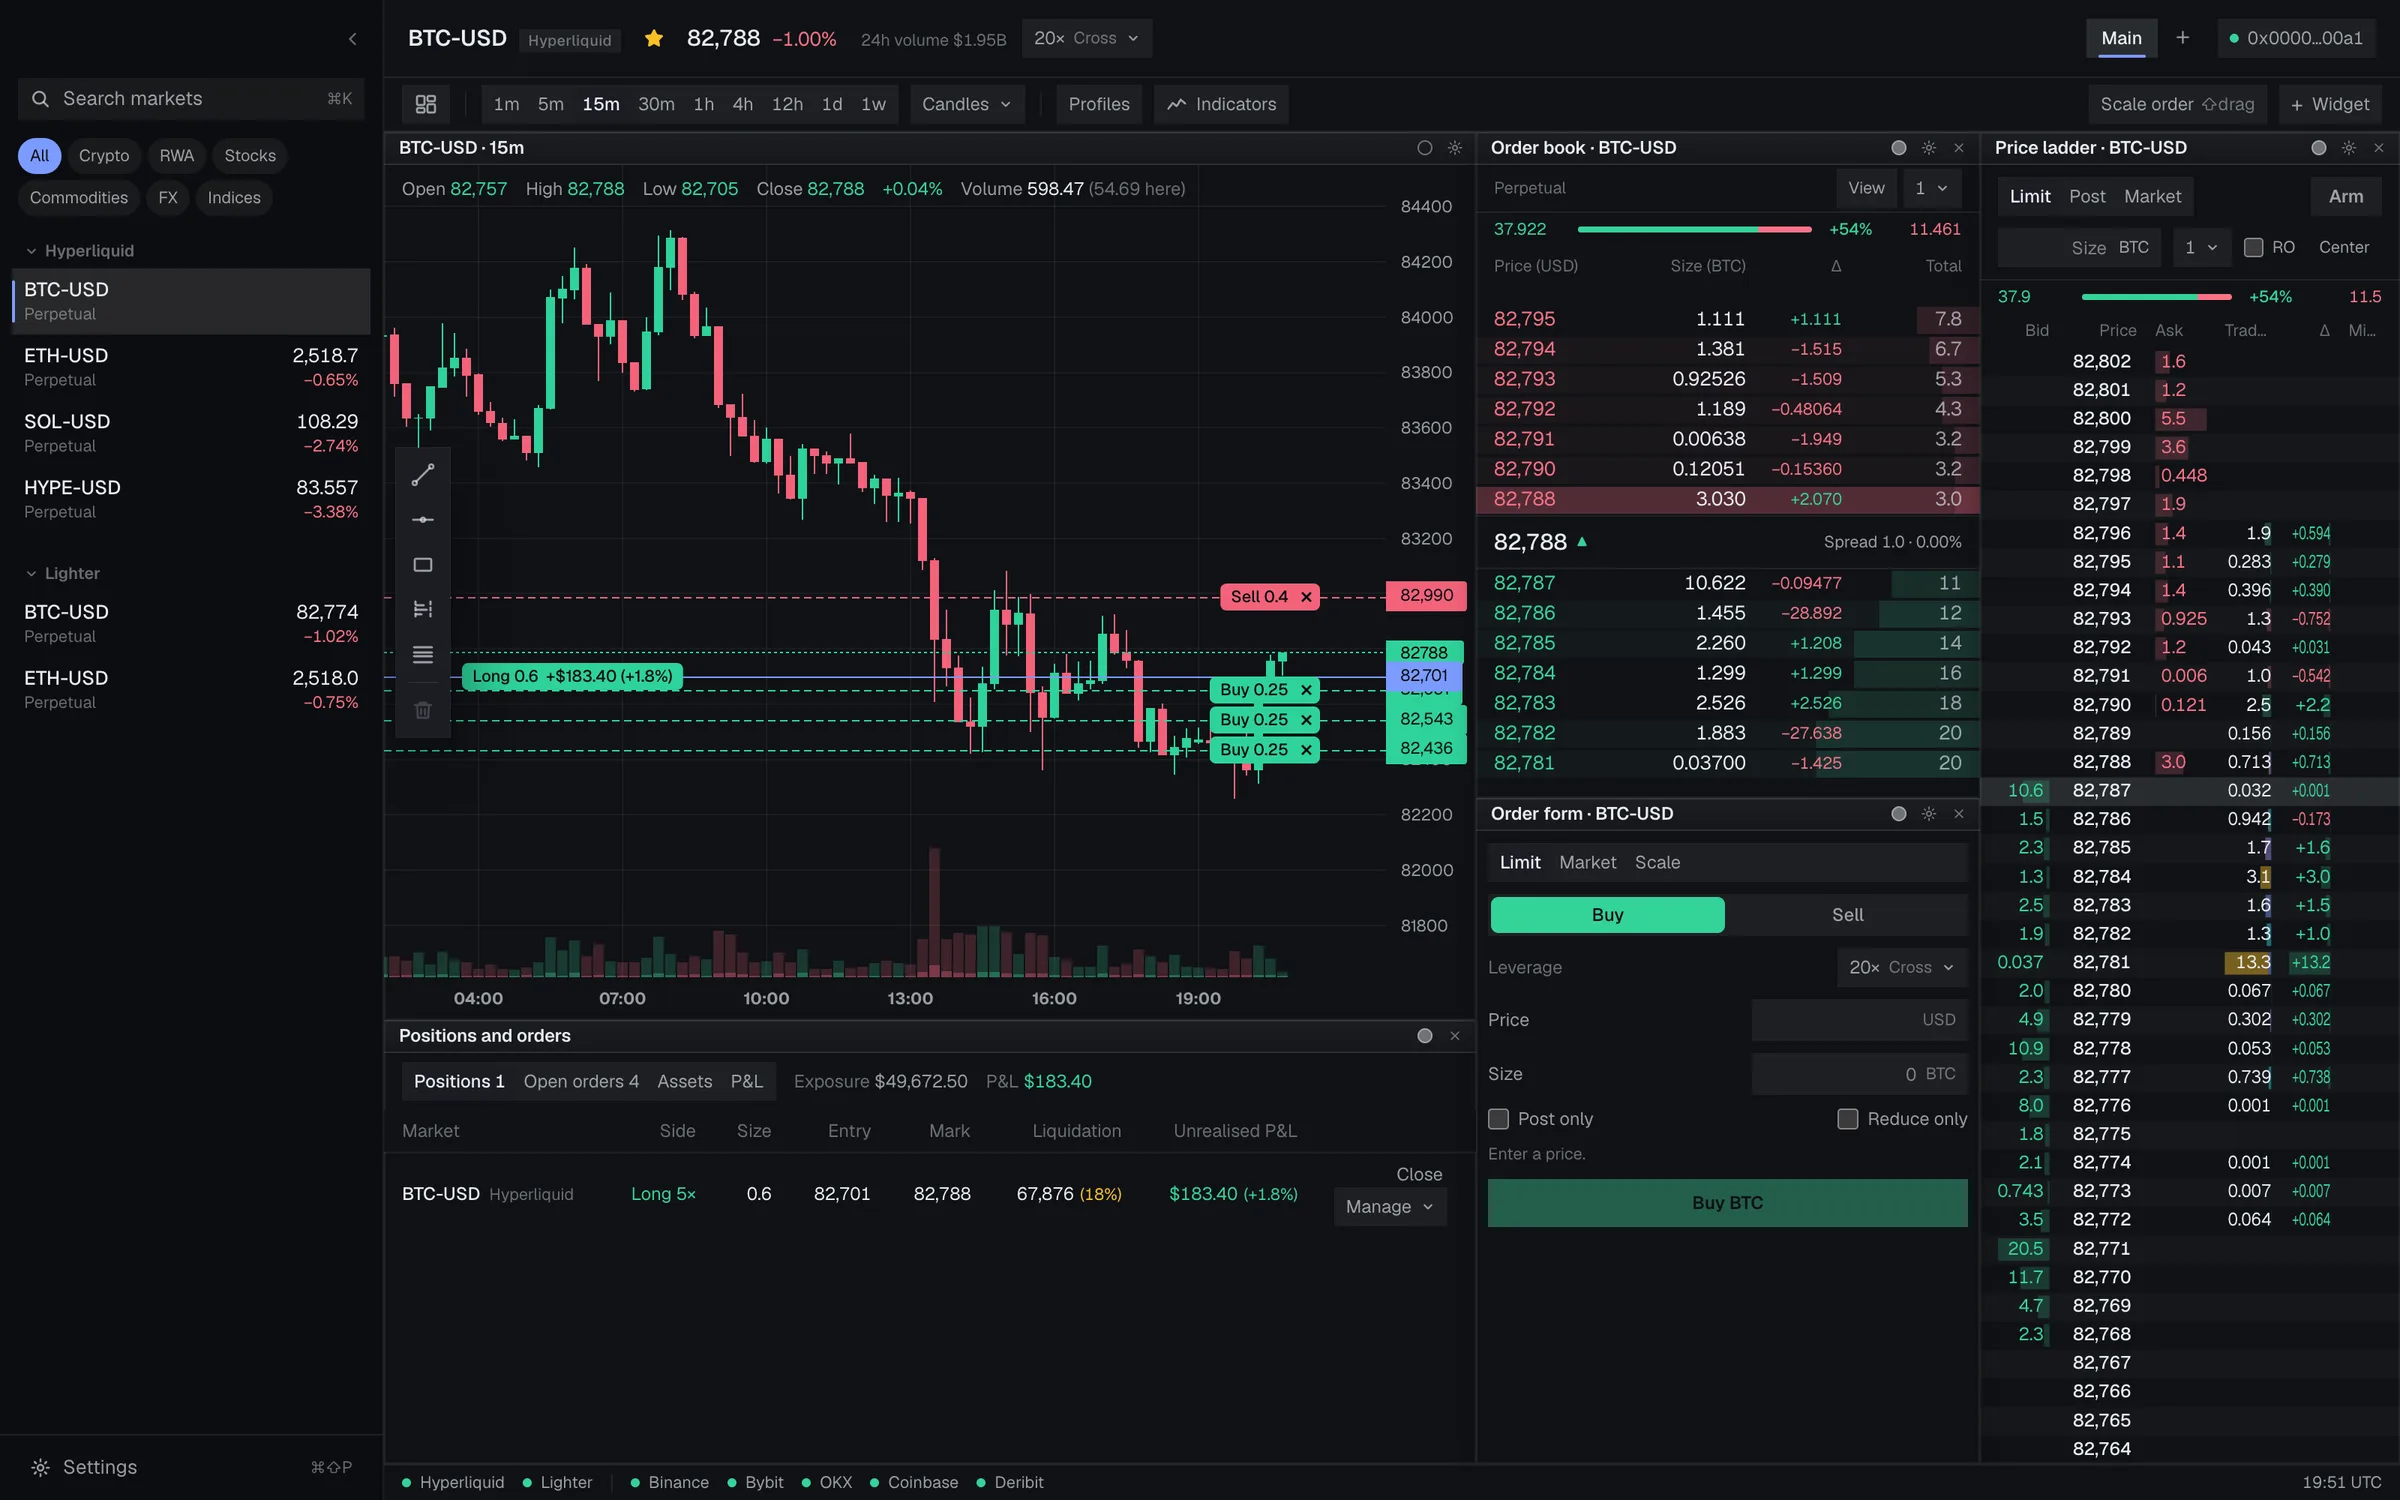The width and height of the screenshot is (2400, 1500).
Task: Open the order book grouping dropdown
Action: 1932,188
